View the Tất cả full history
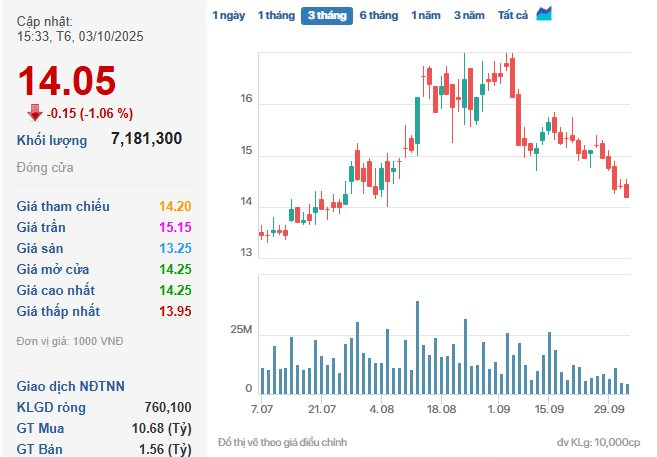This screenshot has height=457, width=657. (513, 16)
